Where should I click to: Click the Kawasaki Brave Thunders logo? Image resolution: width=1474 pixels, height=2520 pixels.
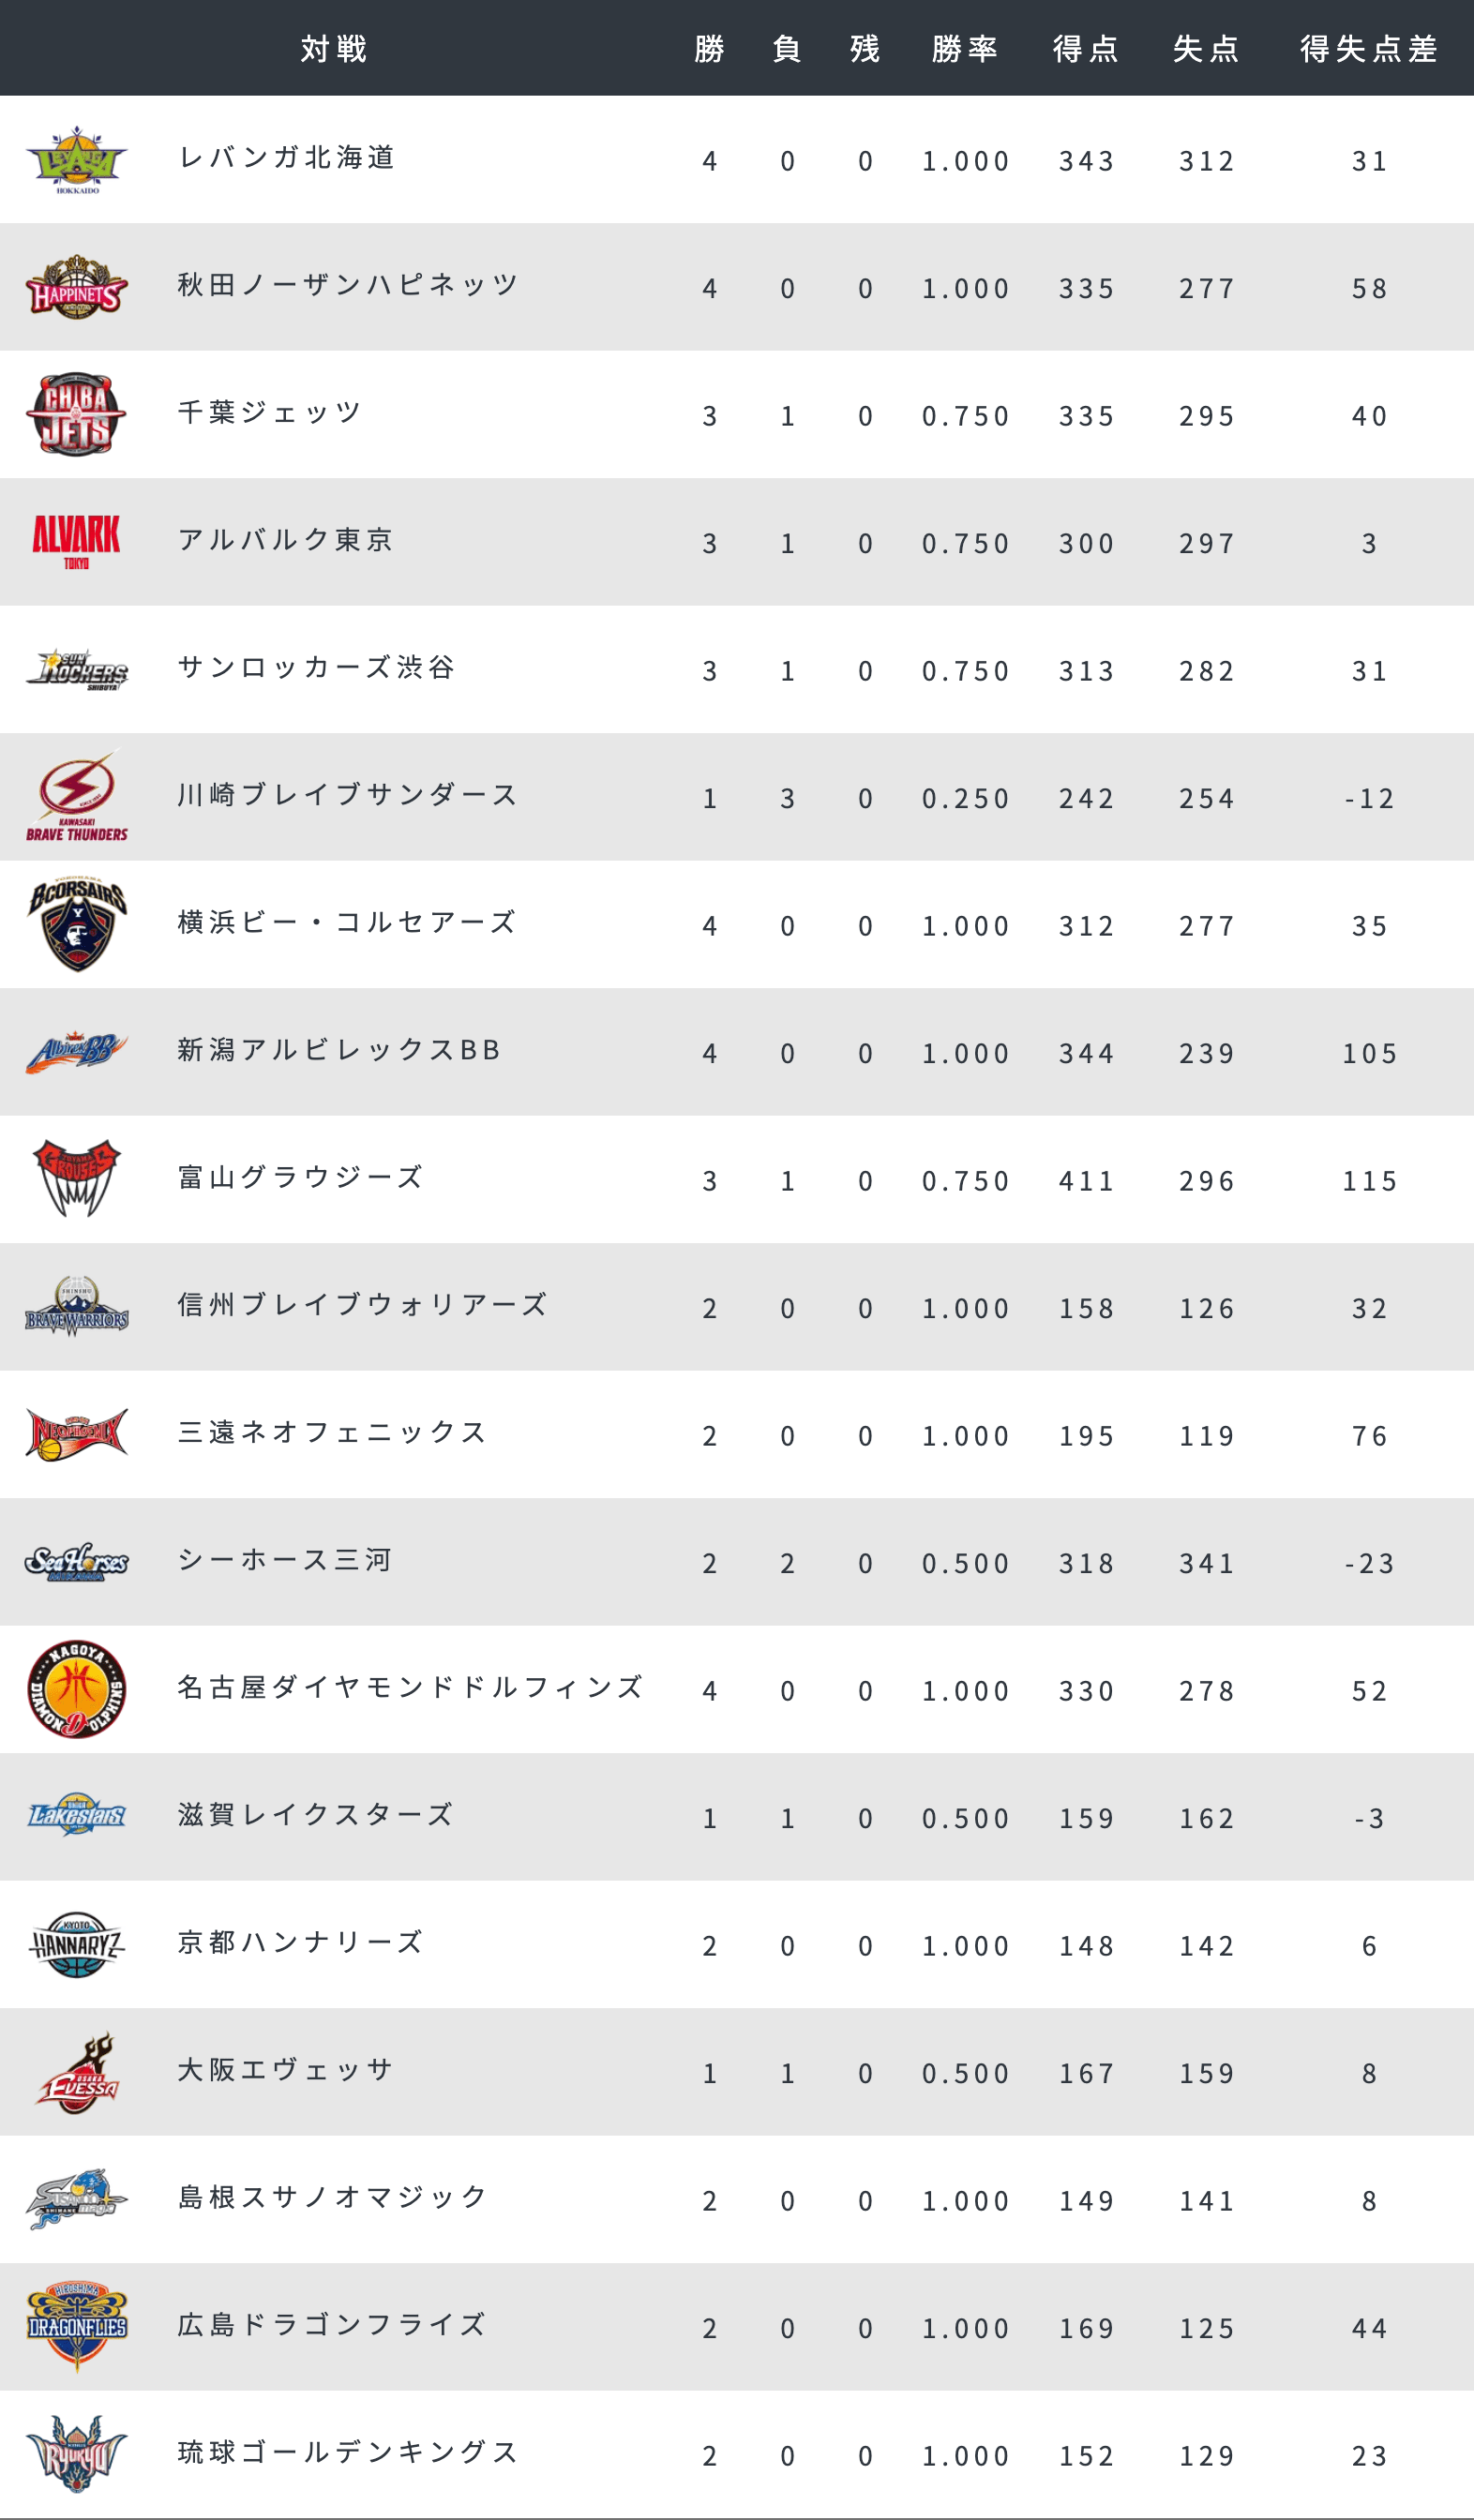pyautogui.click(x=77, y=797)
